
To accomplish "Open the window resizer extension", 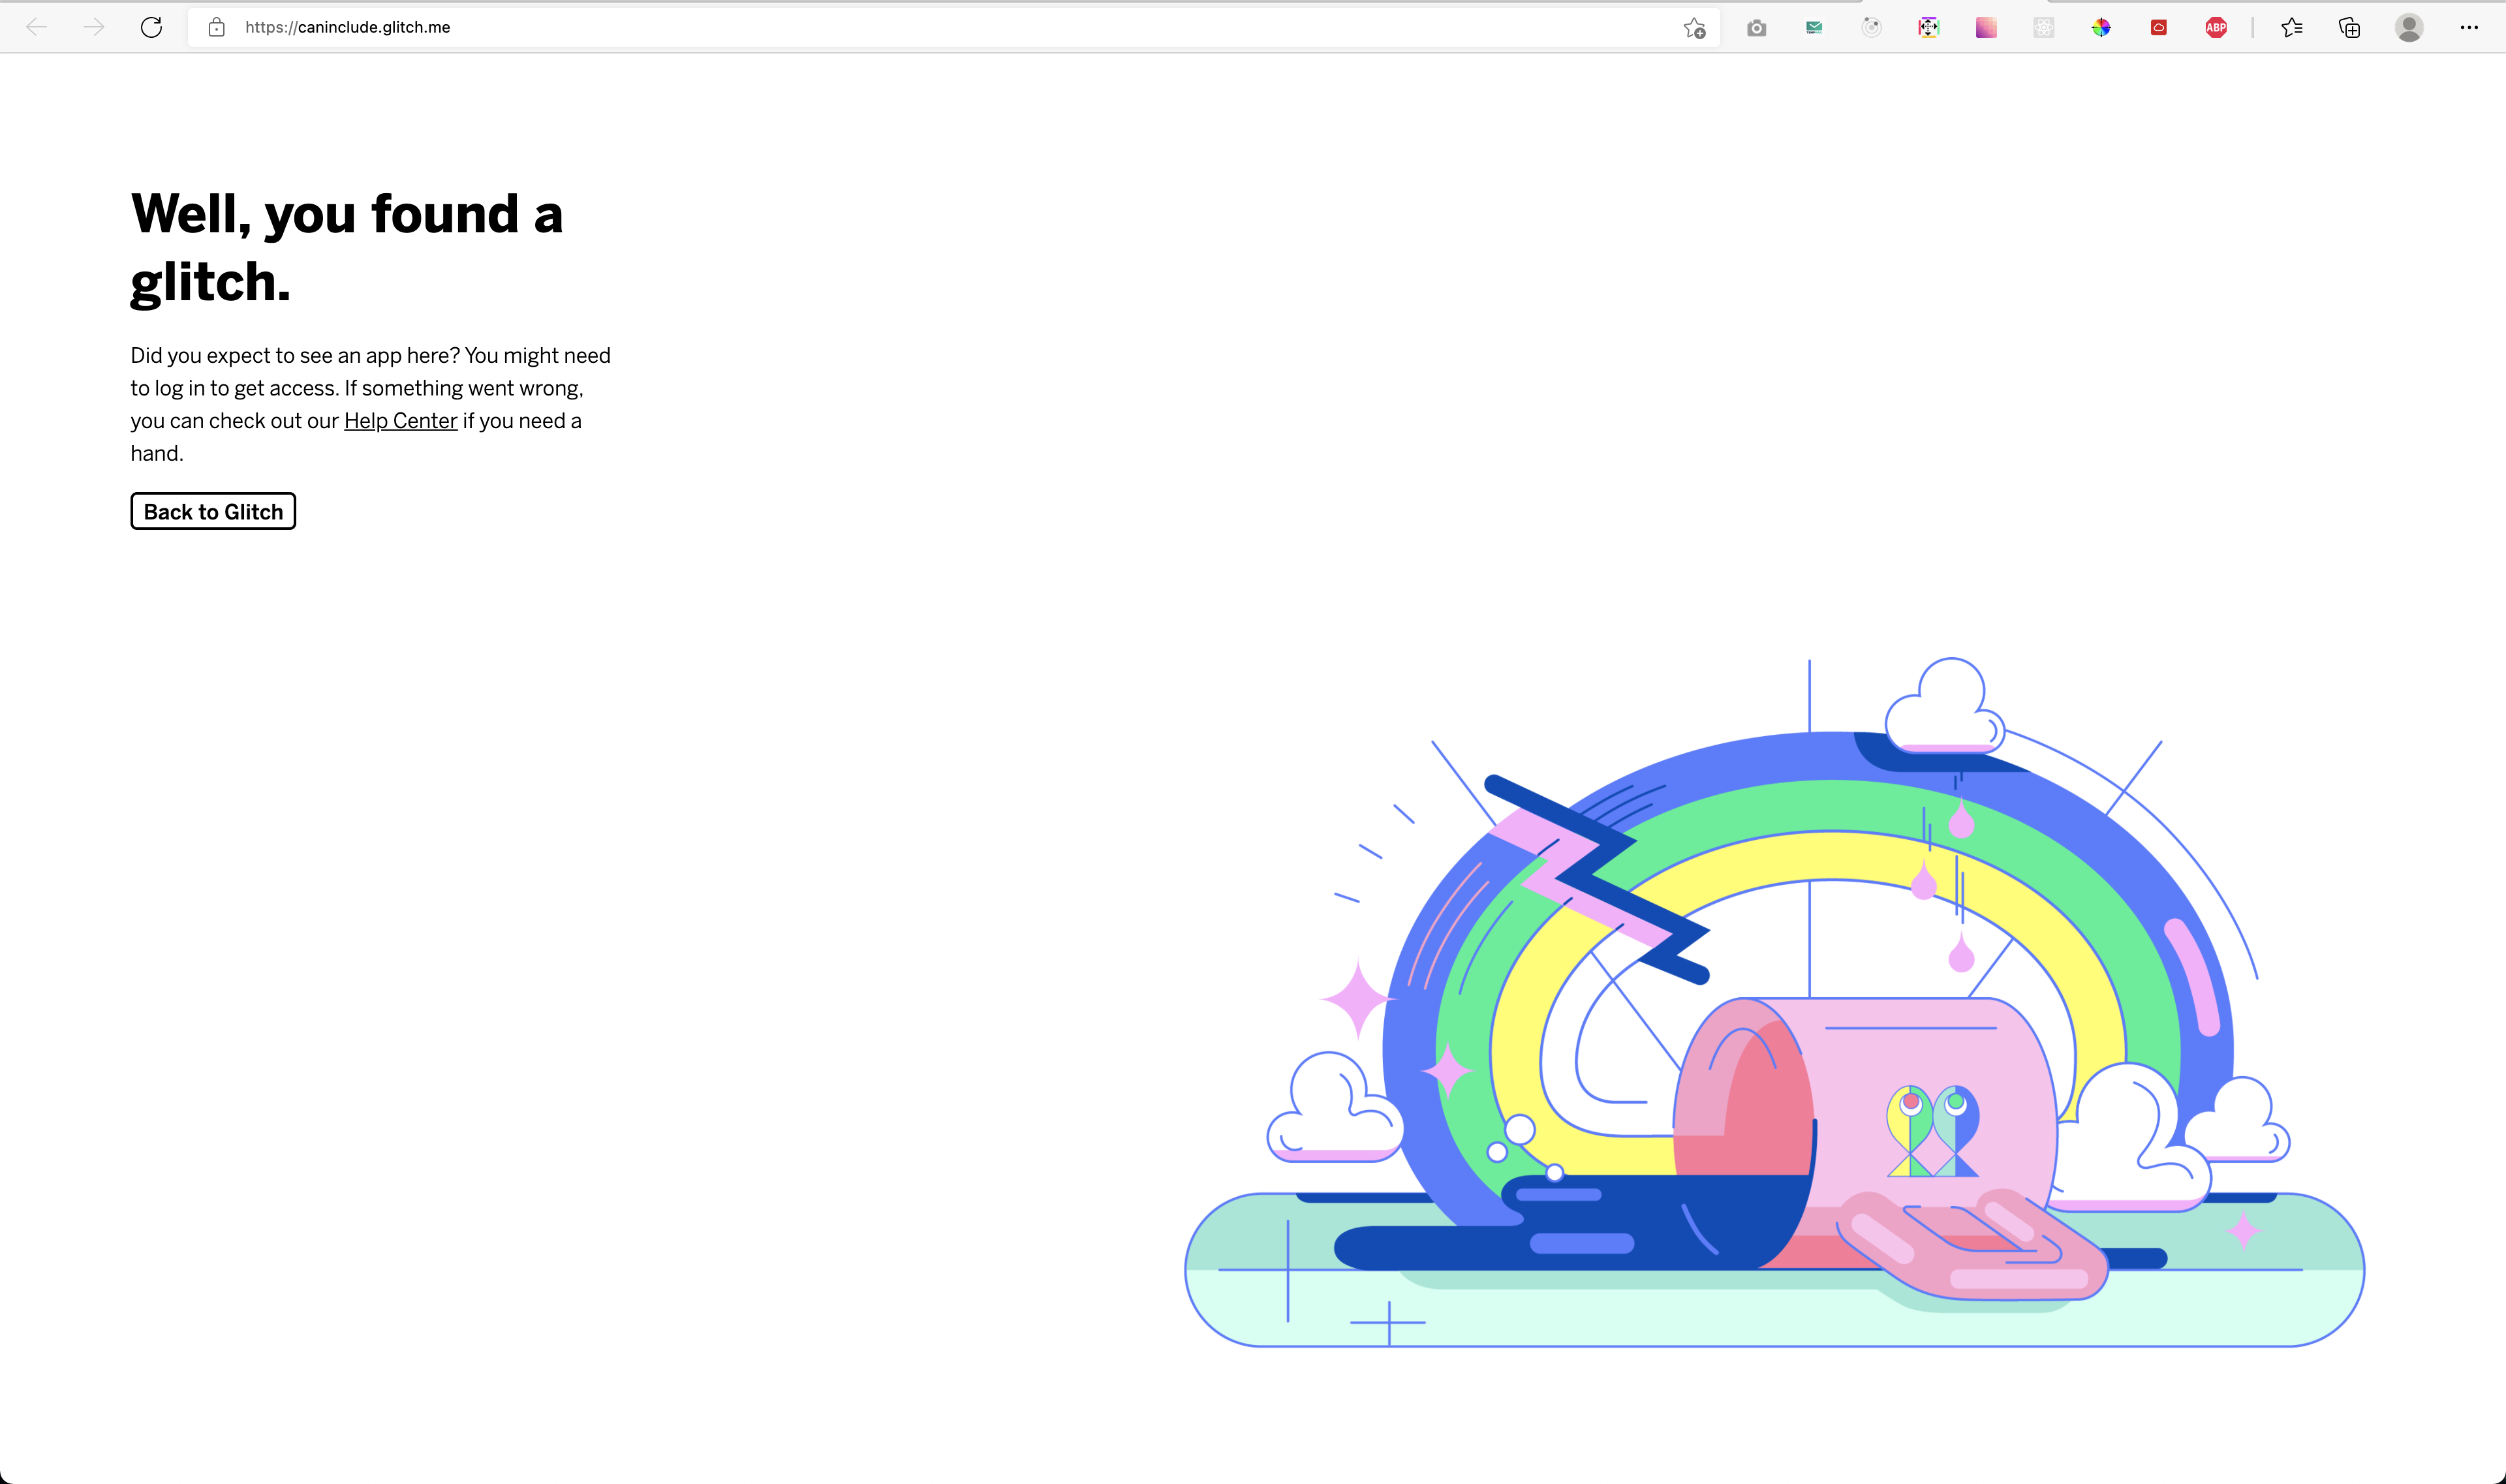I will pyautogui.click(x=1929, y=27).
